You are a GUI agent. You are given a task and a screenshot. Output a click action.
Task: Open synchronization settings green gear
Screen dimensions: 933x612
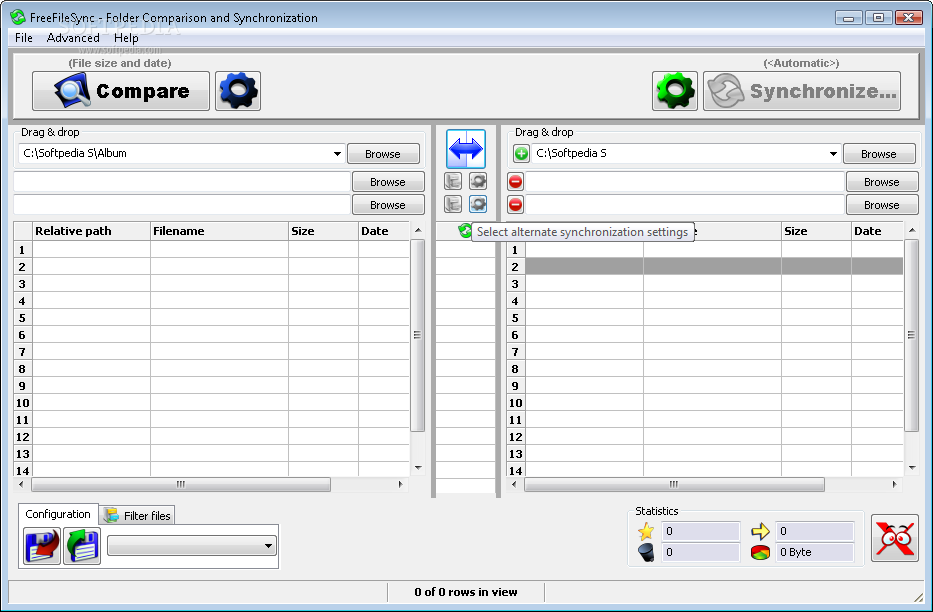pyautogui.click(x=675, y=91)
